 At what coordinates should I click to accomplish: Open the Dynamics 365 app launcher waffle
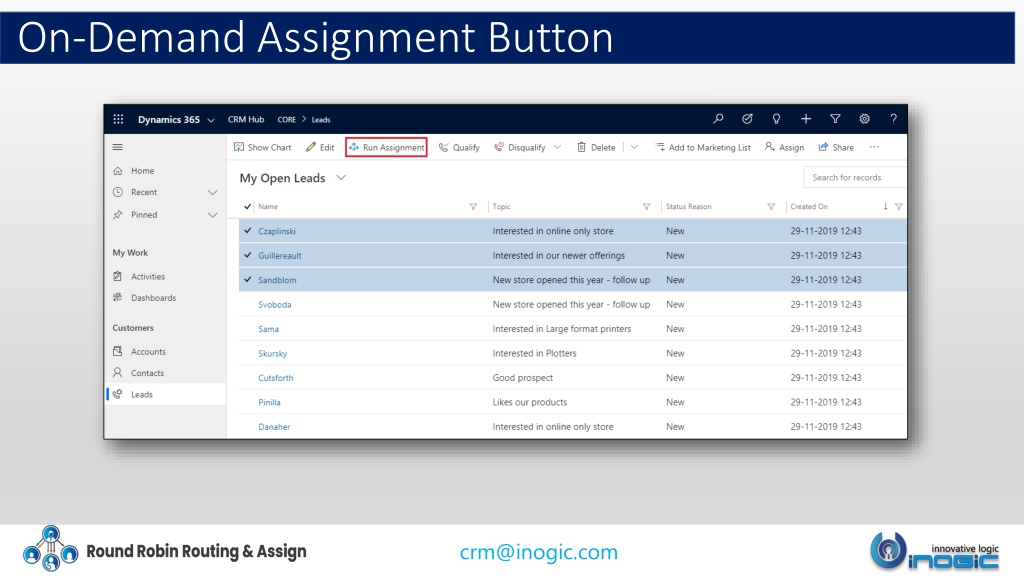118,119
